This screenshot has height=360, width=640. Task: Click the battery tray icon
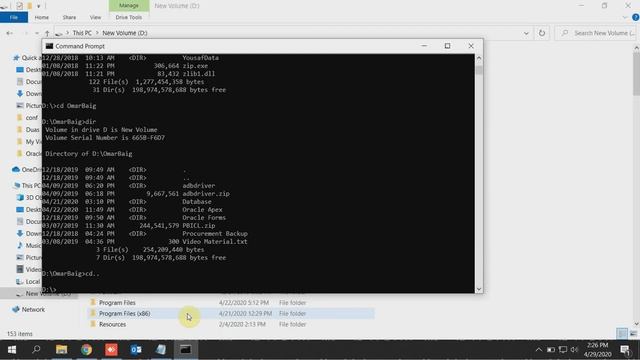tap(551, 350)
